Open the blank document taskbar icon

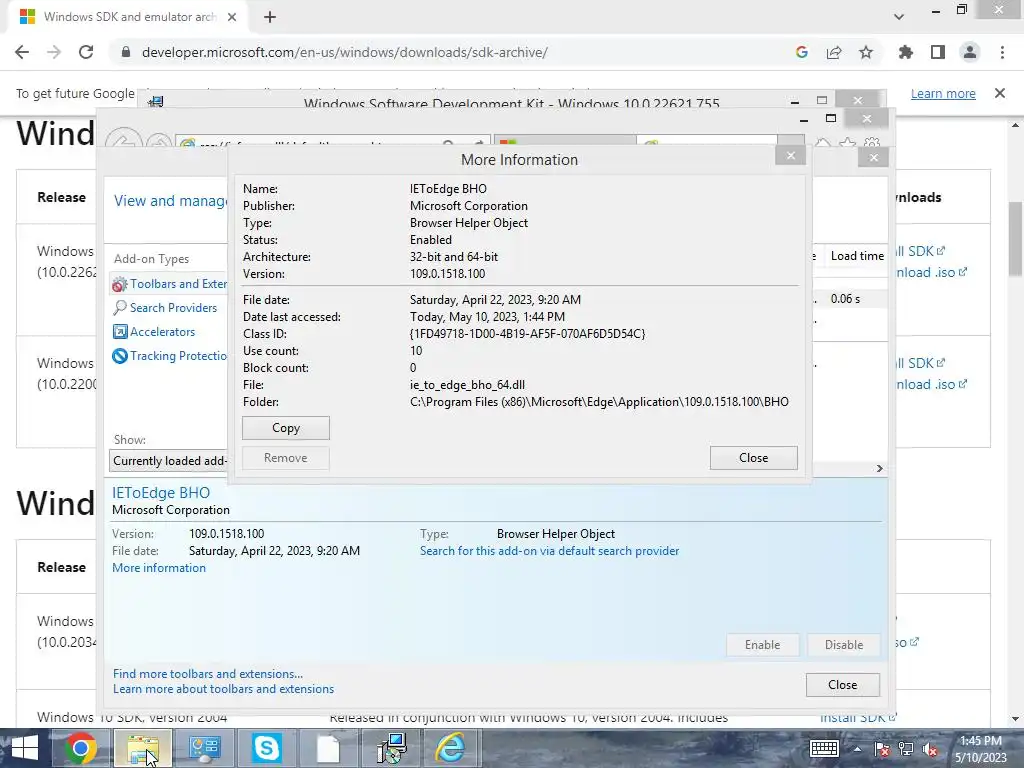click(328, 748)
